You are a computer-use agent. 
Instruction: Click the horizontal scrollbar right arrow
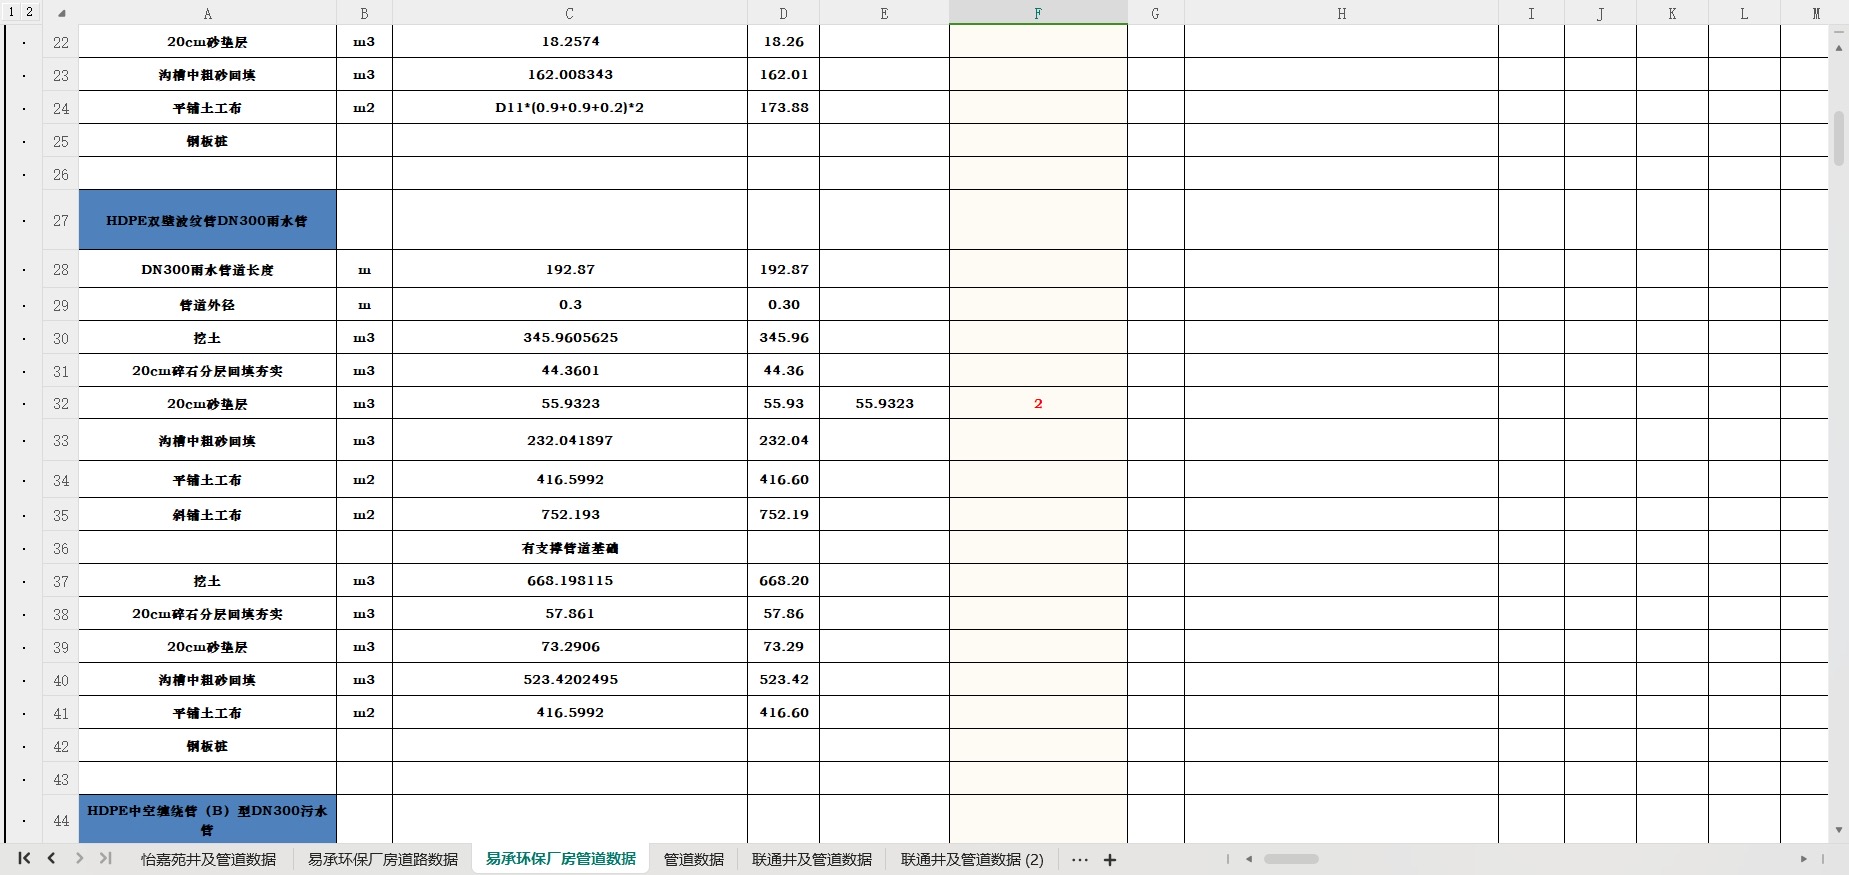(x=1804, y=859)
